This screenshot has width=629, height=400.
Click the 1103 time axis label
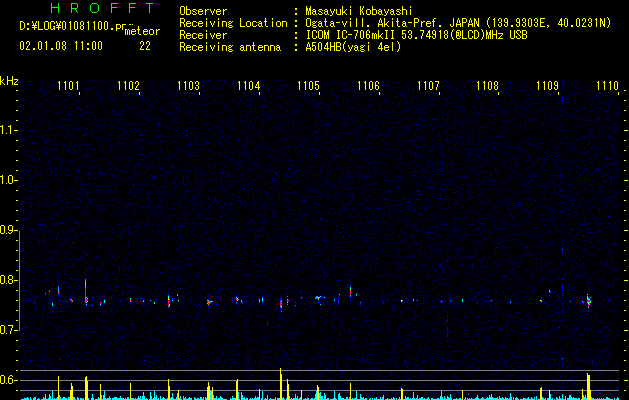point(189,85)
